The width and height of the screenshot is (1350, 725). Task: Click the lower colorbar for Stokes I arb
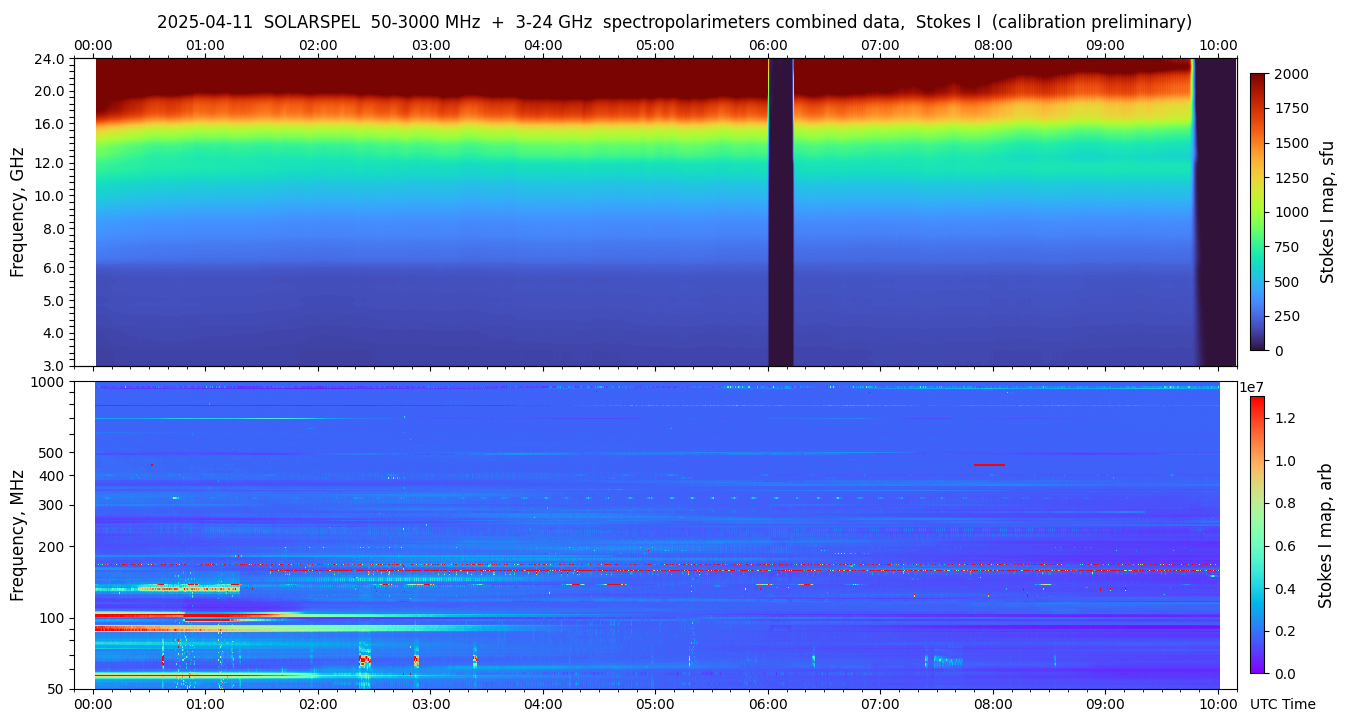(1257, 534)
